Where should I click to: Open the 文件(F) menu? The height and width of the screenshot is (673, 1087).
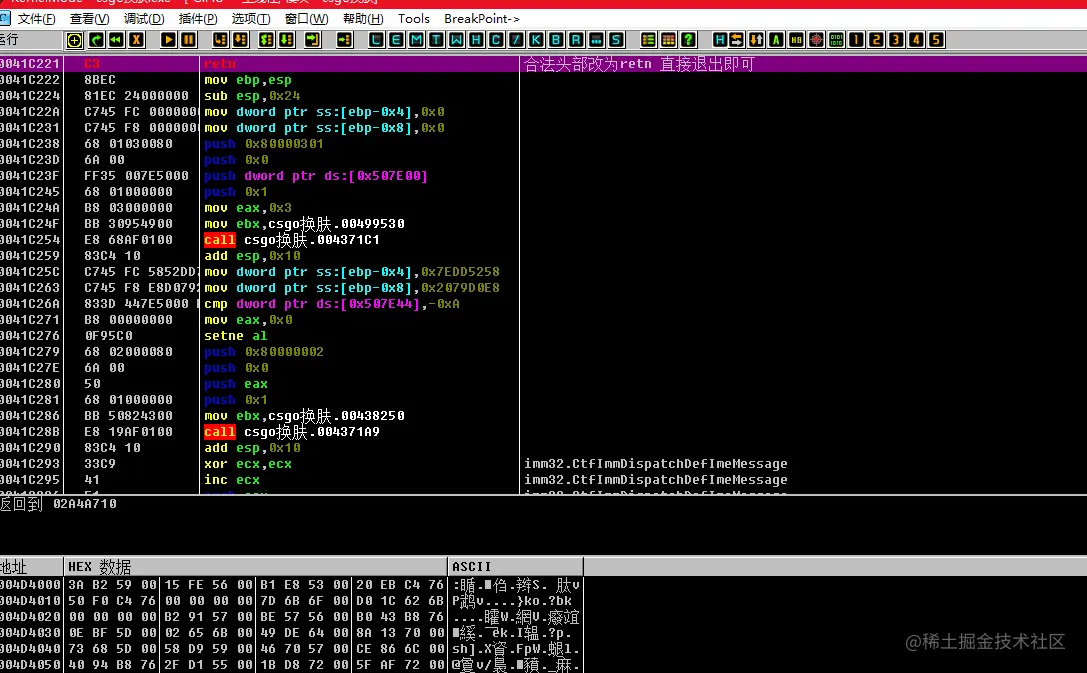36,19
